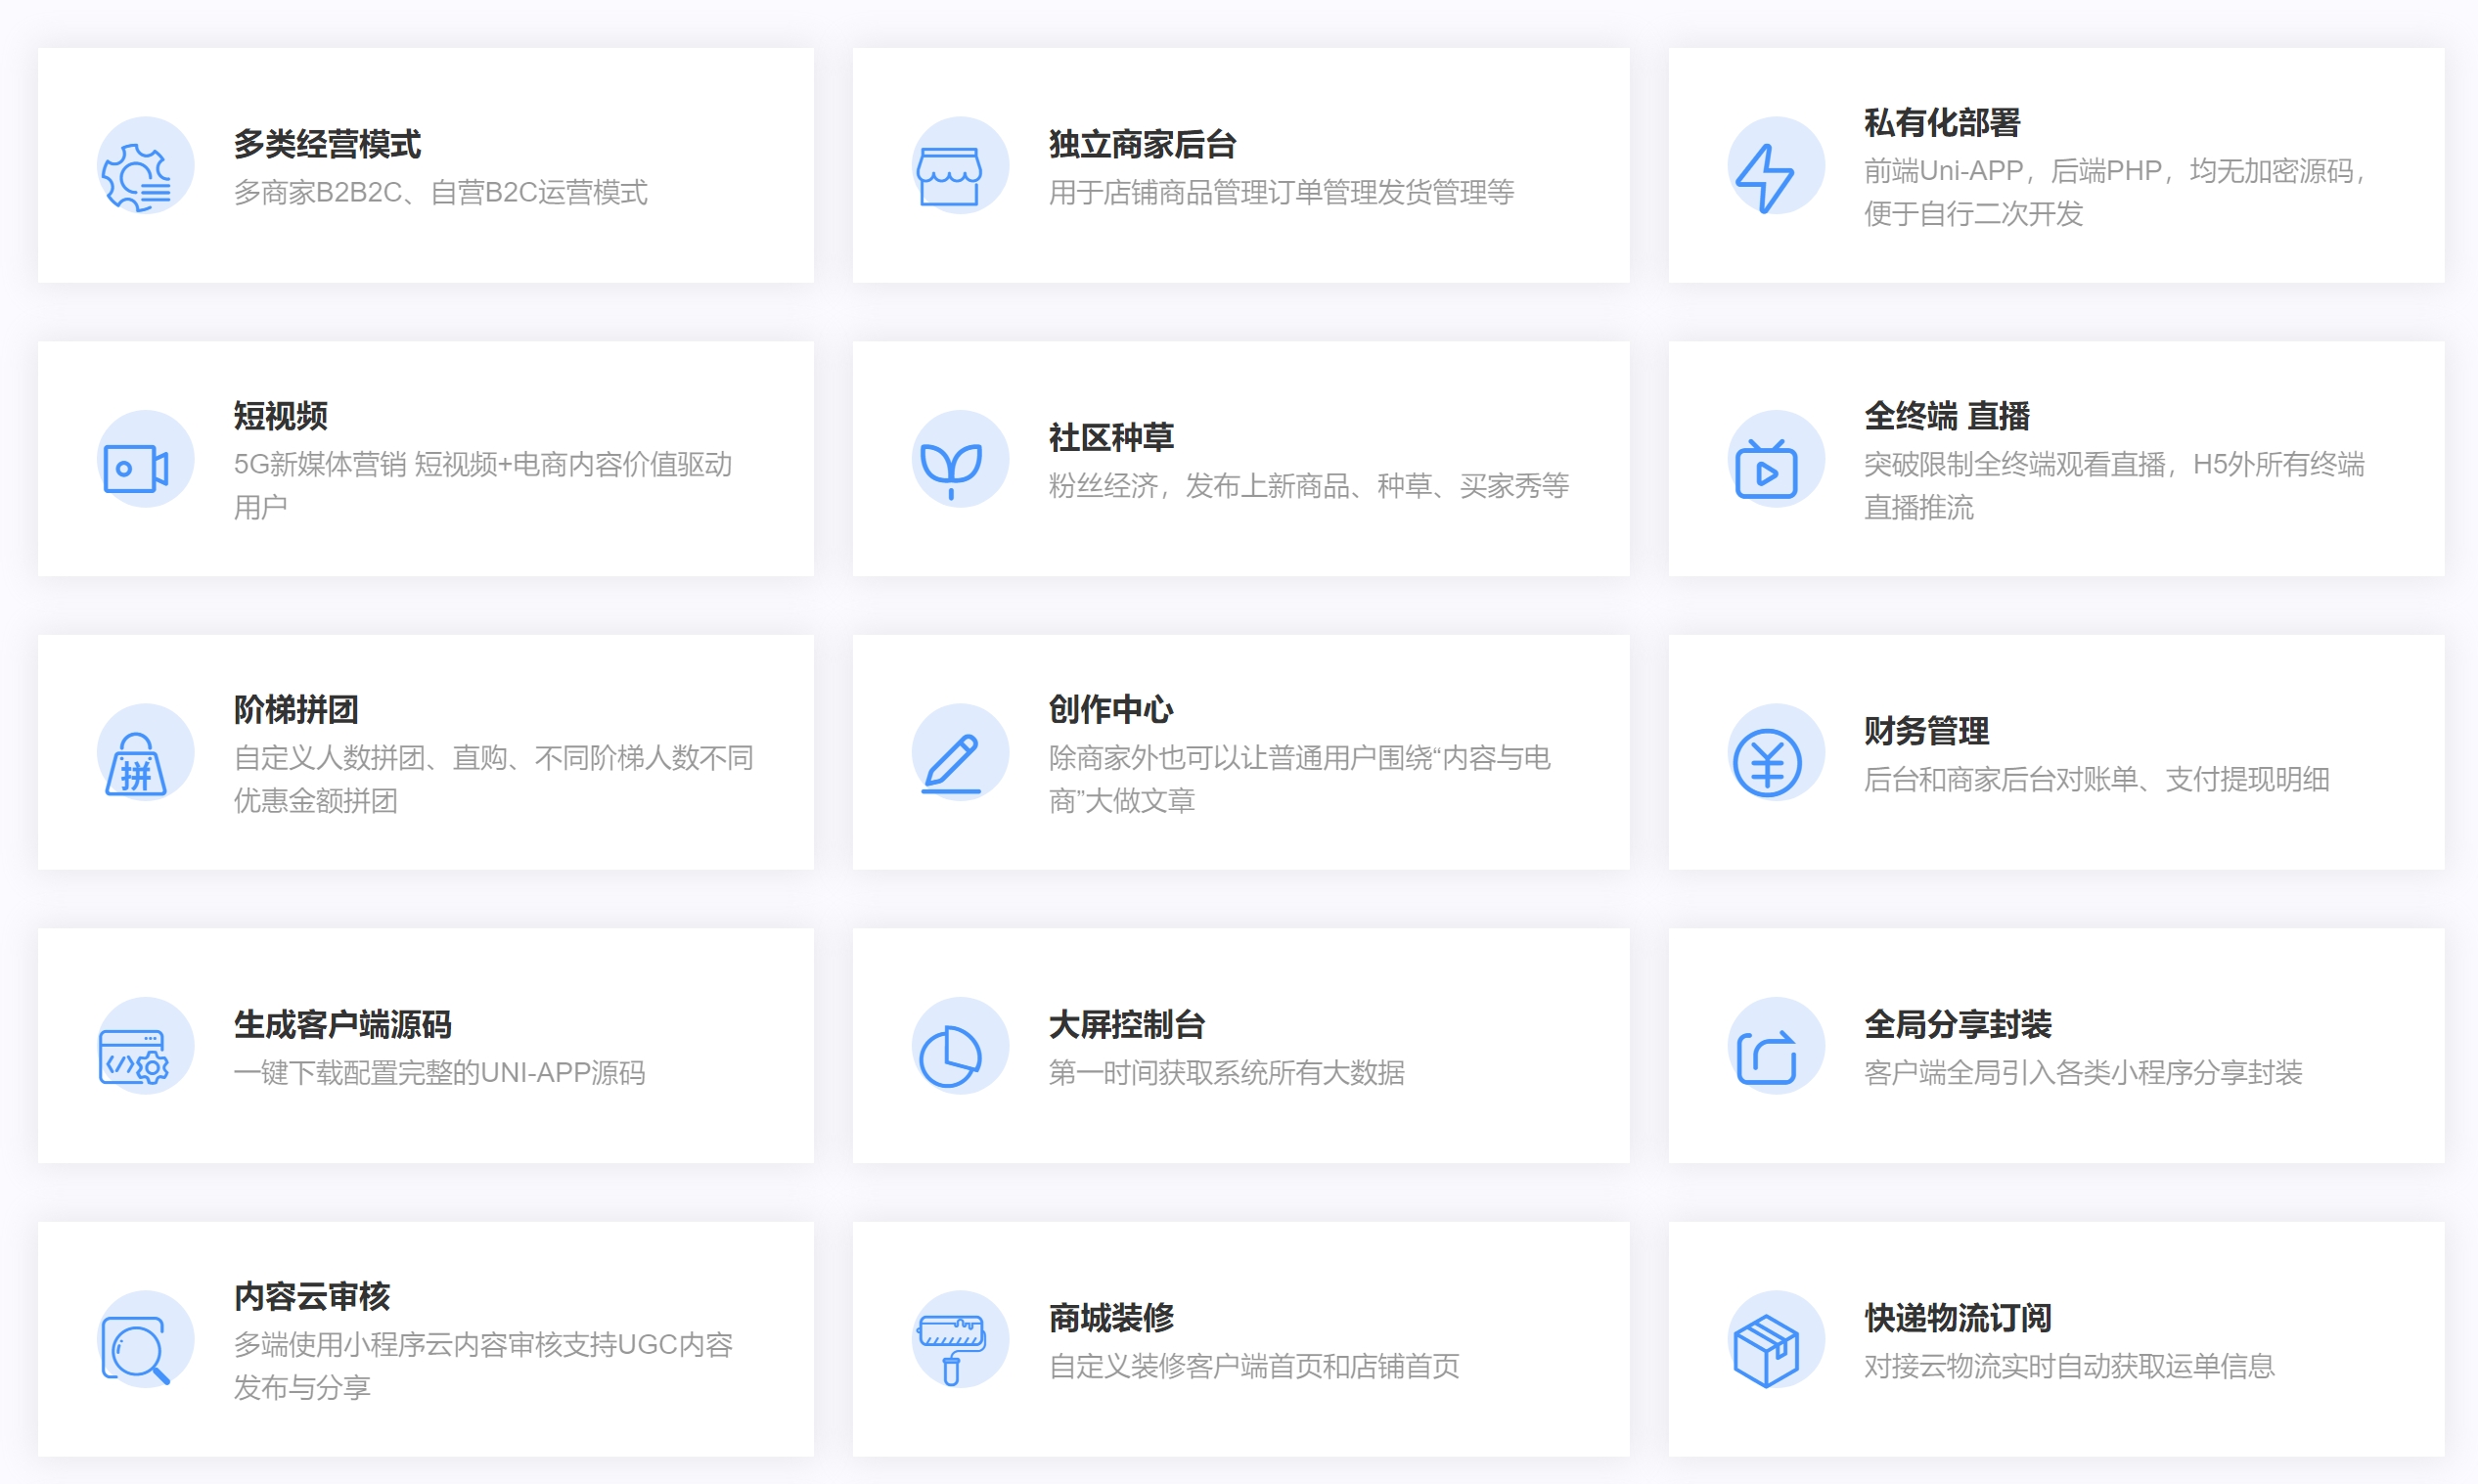The image size is (2478, 1484).
Task: Open the 独立商家后台 card title
Action: (1141, 145)
